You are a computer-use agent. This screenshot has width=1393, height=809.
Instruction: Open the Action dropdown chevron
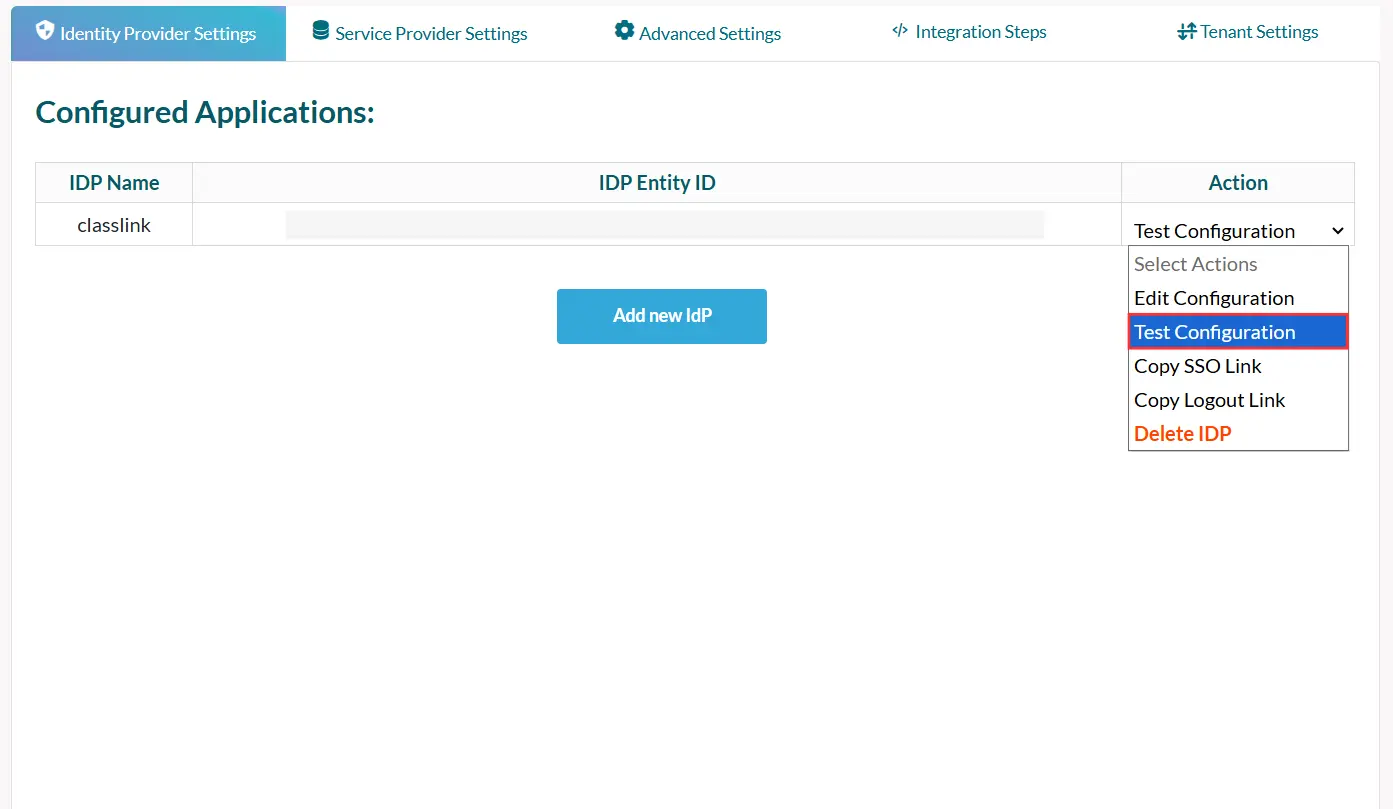click(x=1337, y=231)
